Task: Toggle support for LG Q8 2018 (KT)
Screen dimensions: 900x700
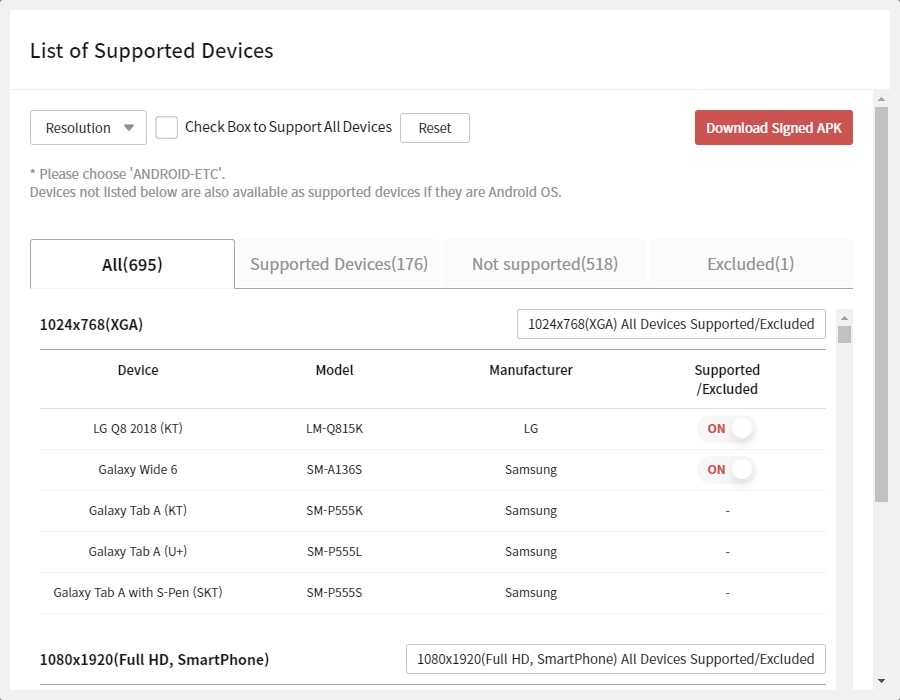Action: click(727, 429)
